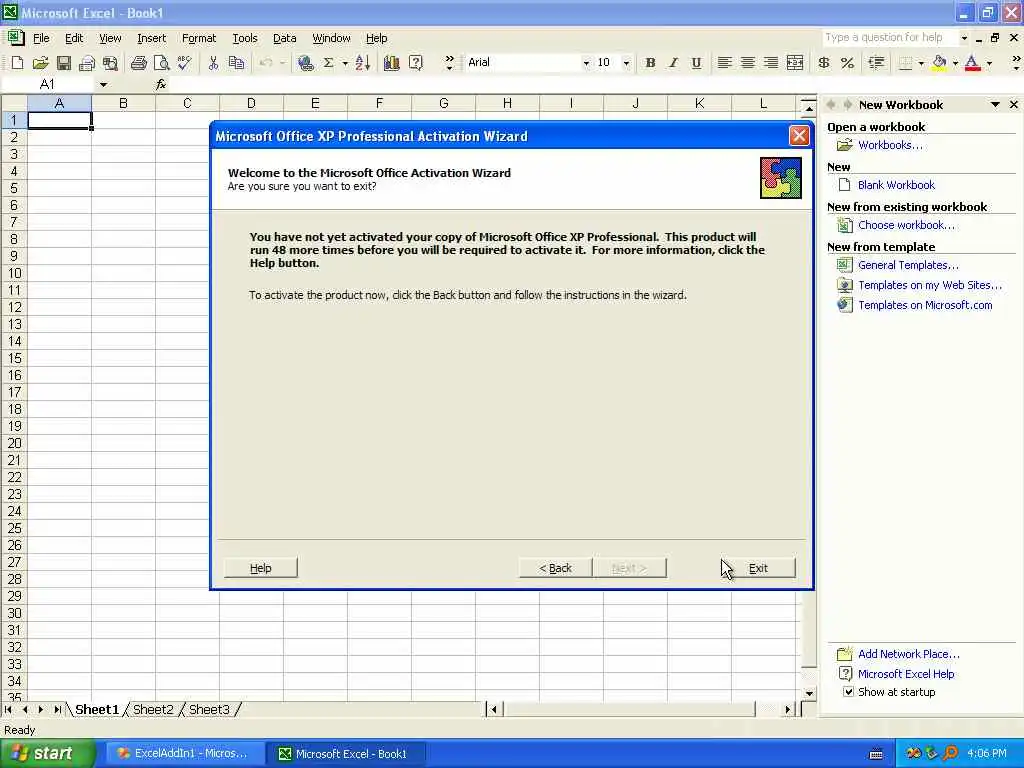Toggle Italic formatting

(673, 63)
